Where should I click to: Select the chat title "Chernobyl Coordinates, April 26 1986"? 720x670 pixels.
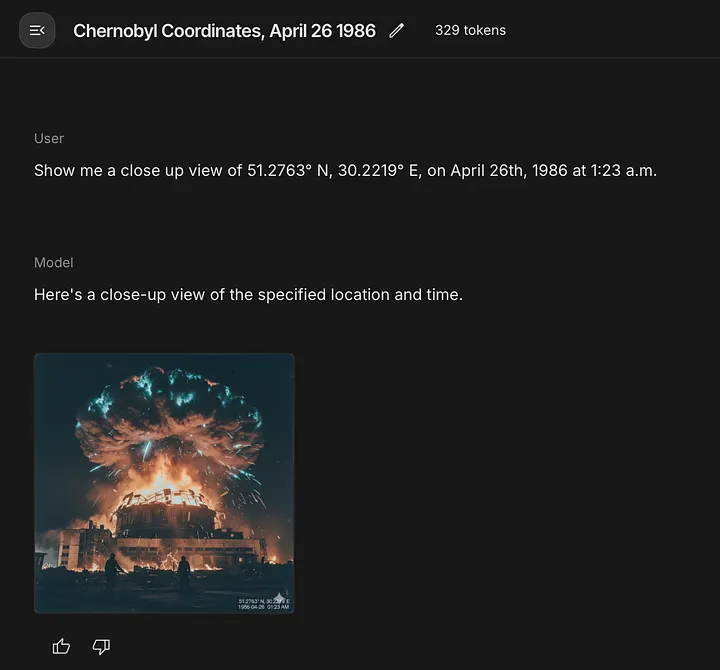224,30
